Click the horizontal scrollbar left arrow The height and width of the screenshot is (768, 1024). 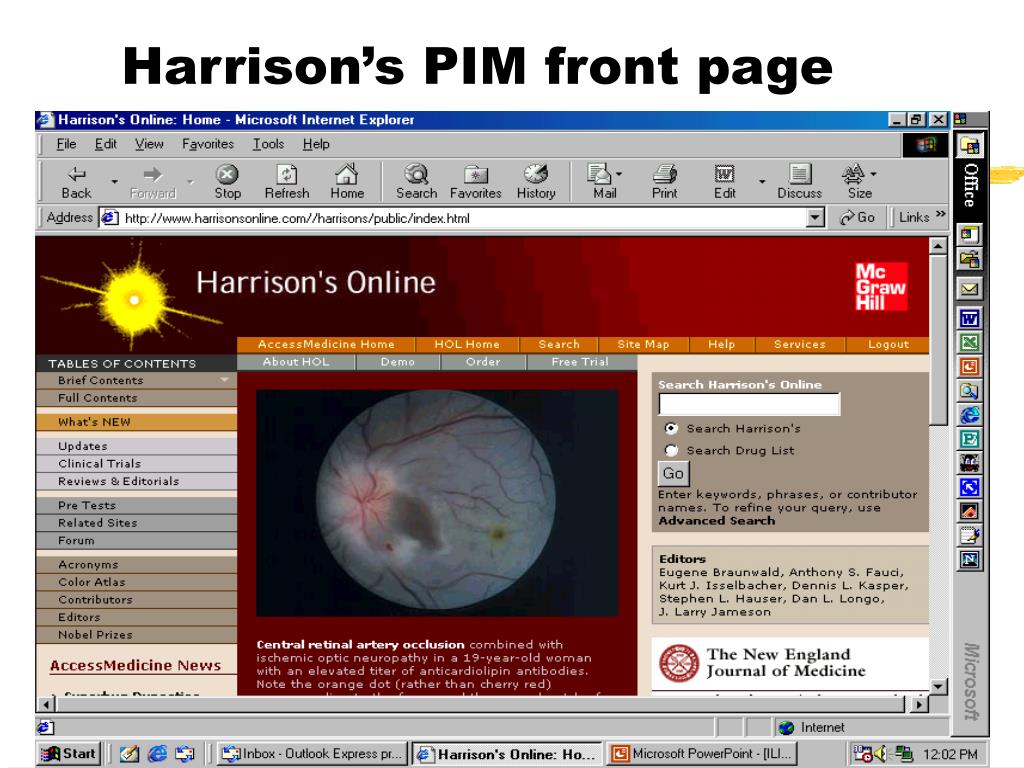[46, 705]
